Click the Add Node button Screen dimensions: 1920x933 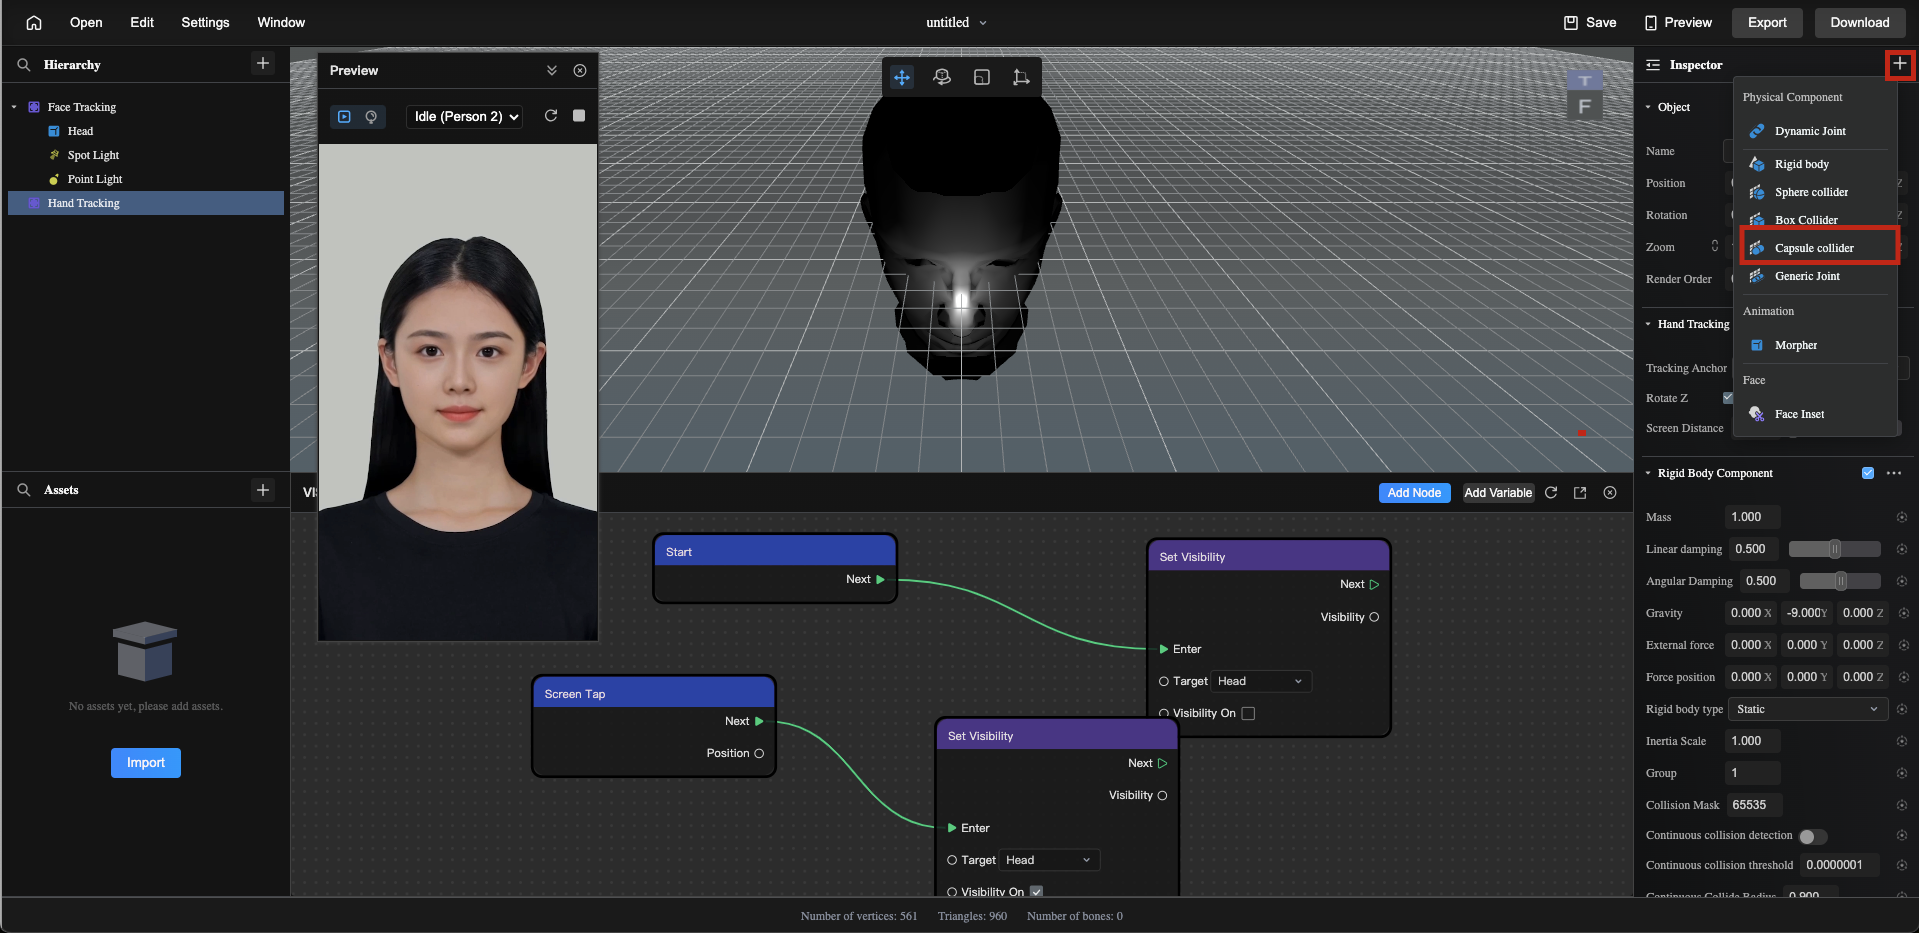pyautogui.click(x=1414, y=492)
